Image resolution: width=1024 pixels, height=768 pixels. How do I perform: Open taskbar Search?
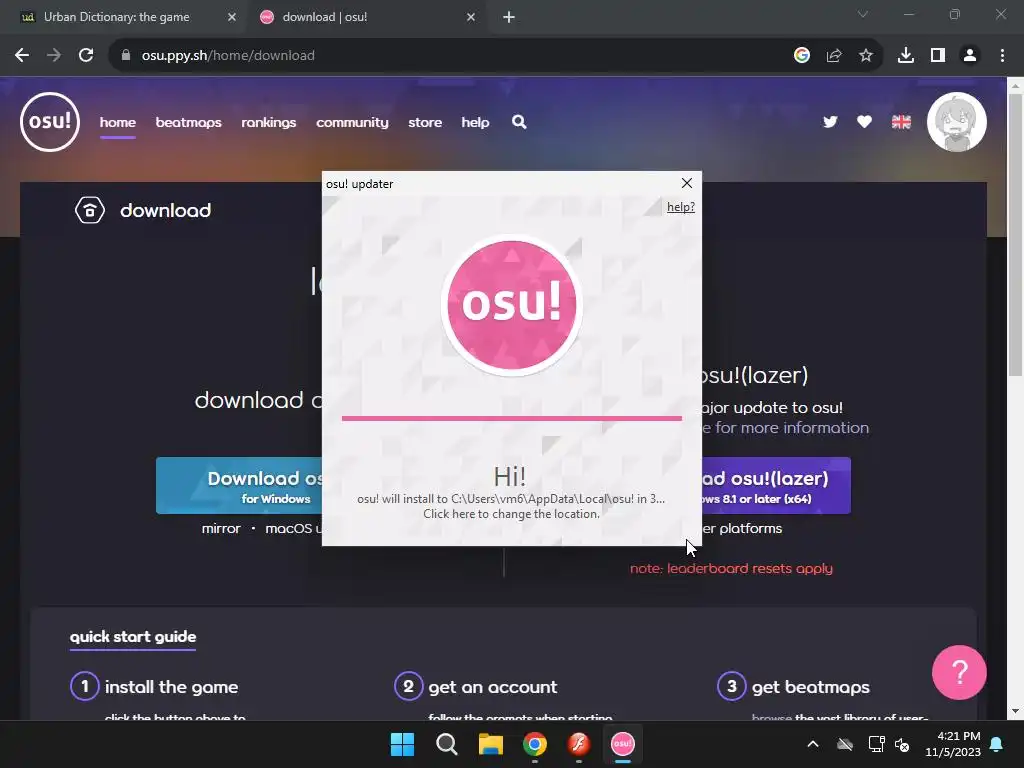point(447,744)
